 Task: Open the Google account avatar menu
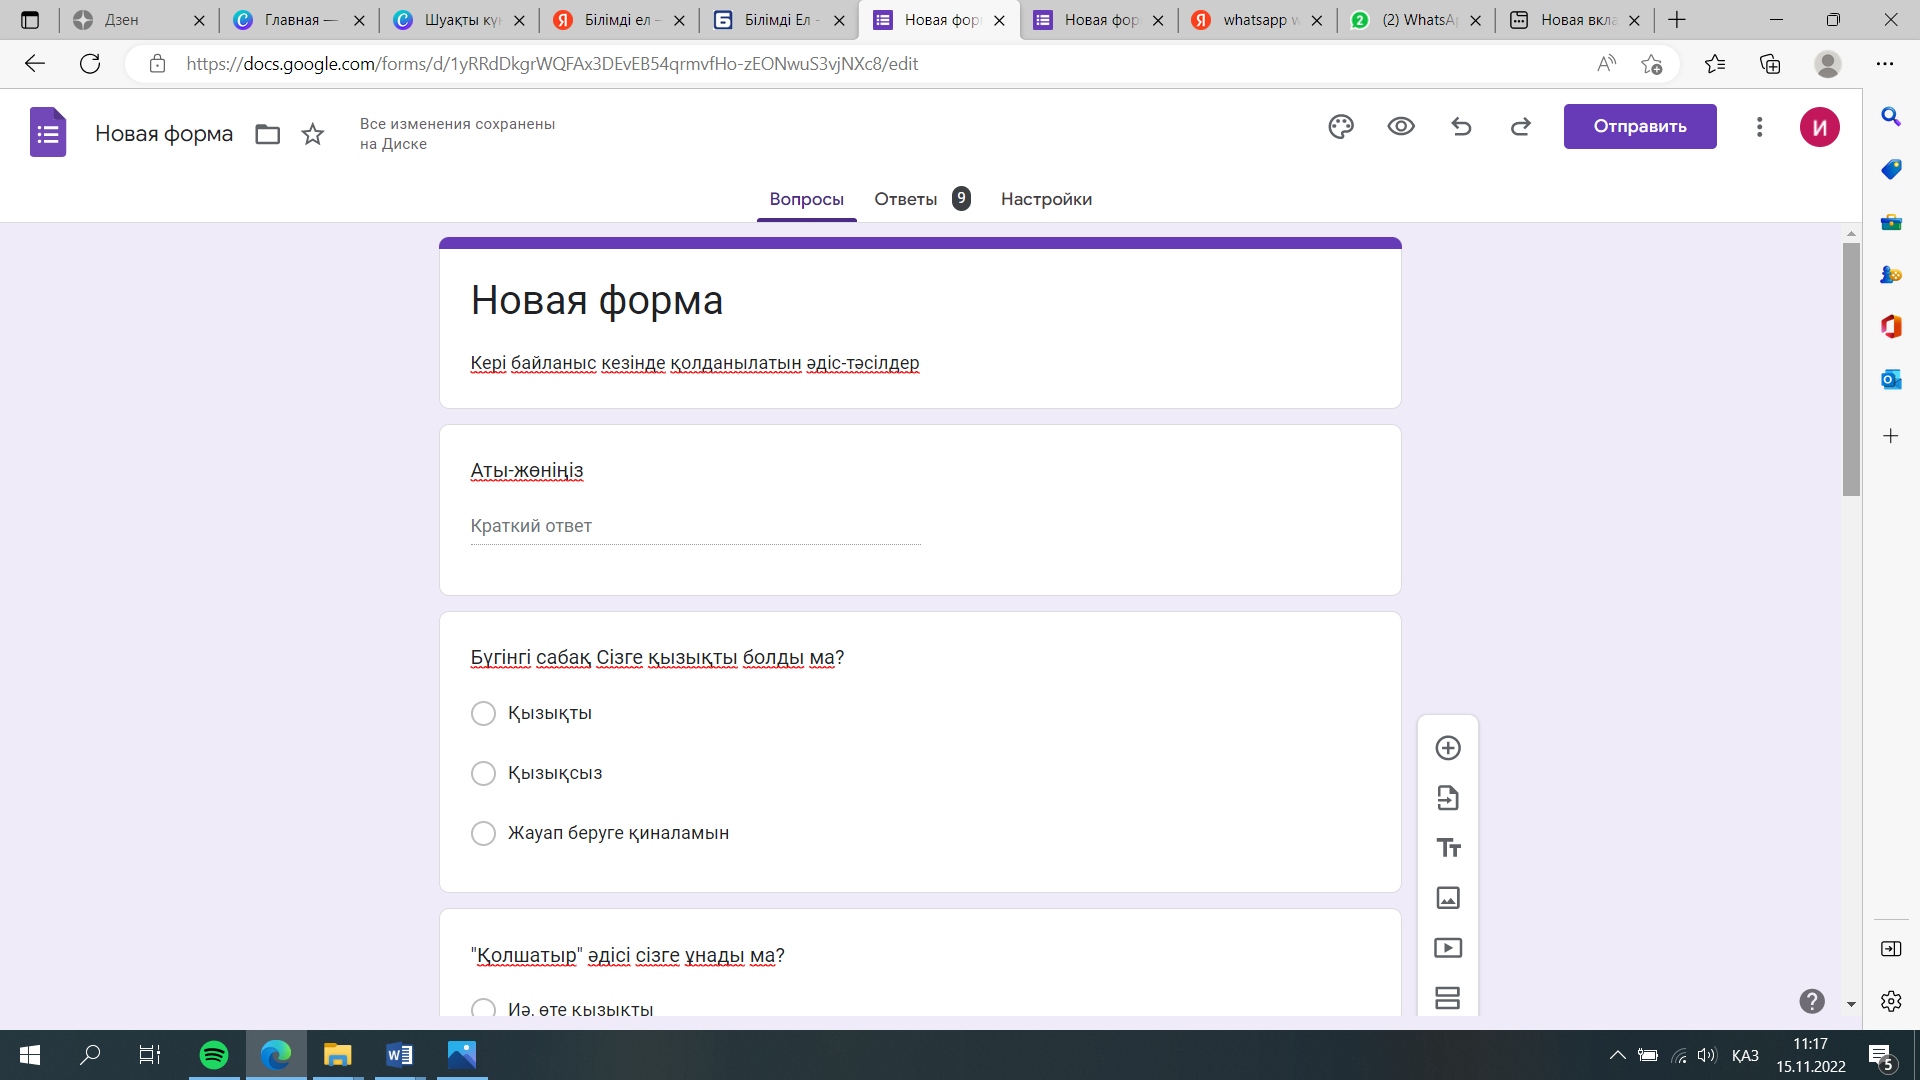click(1819, 127)
